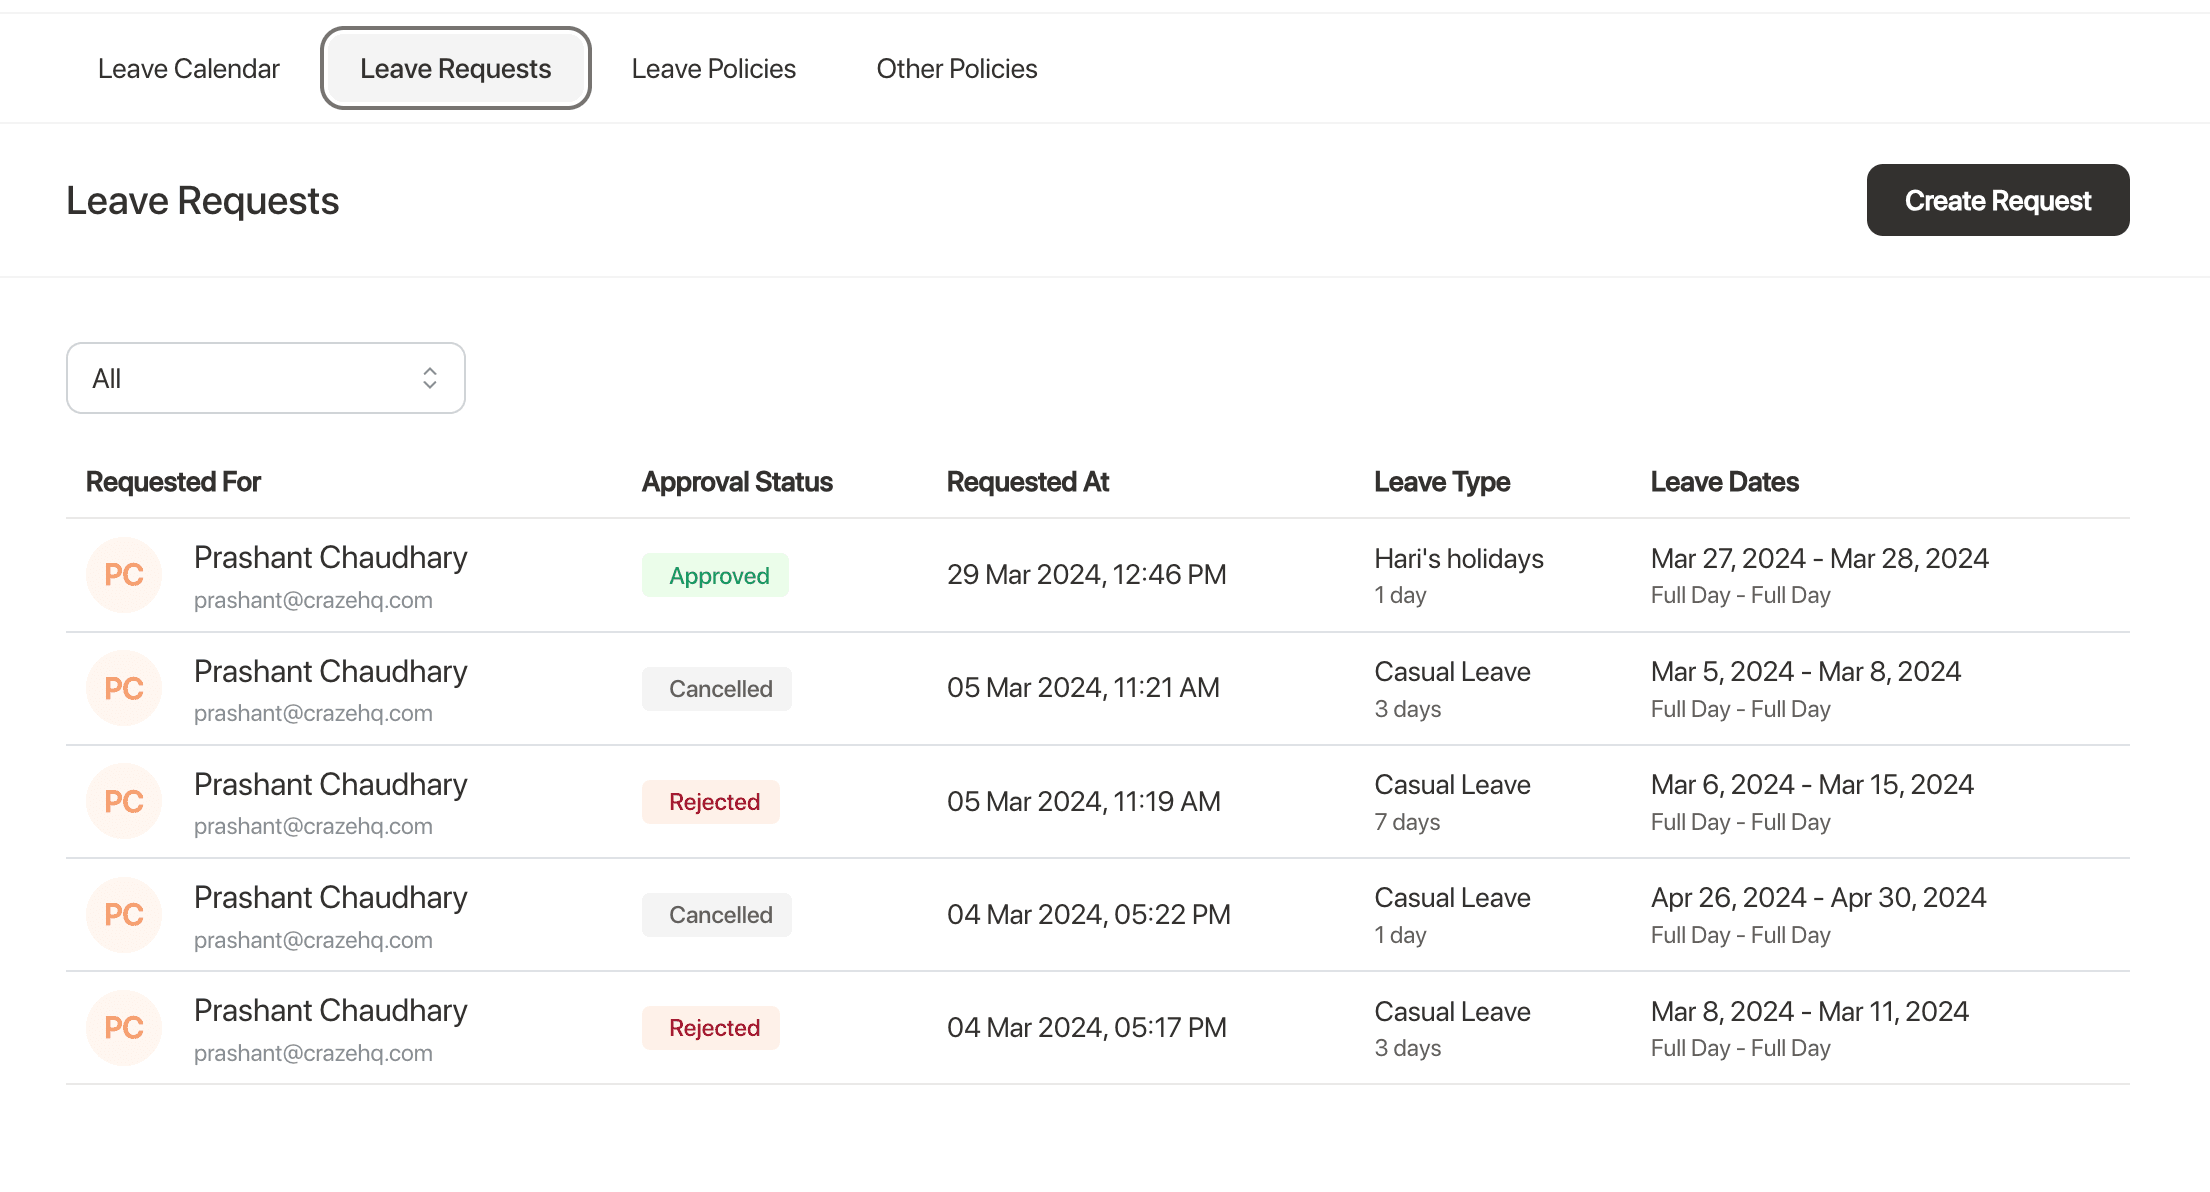Image resolution: width=2210 pixels, height=1192 pixels.
Task: Click prashant@crazehq.com on the Hari's holidays row
Action: (x=314, y=599)
